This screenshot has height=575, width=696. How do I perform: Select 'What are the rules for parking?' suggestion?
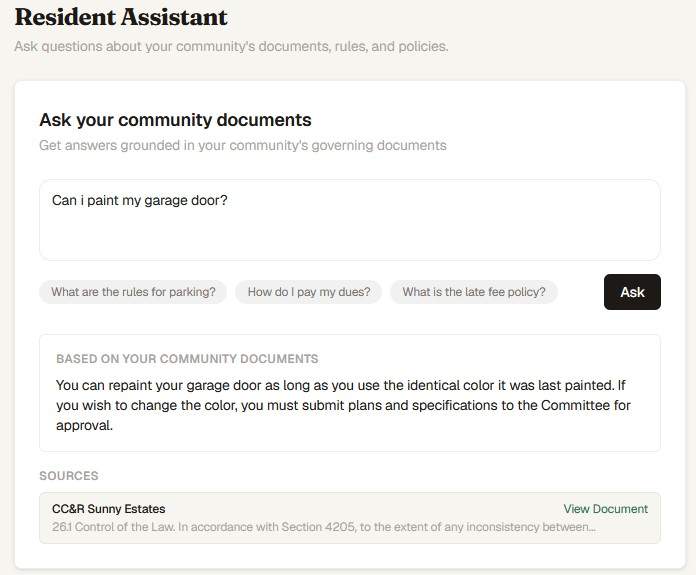(133, 292)
